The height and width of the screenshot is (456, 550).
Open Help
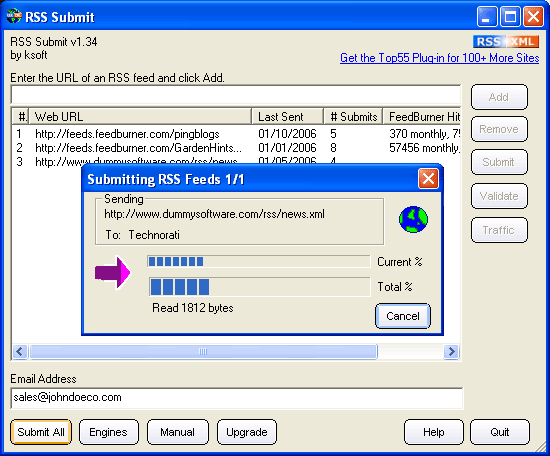pyautogui.click(x=434, y=432)
